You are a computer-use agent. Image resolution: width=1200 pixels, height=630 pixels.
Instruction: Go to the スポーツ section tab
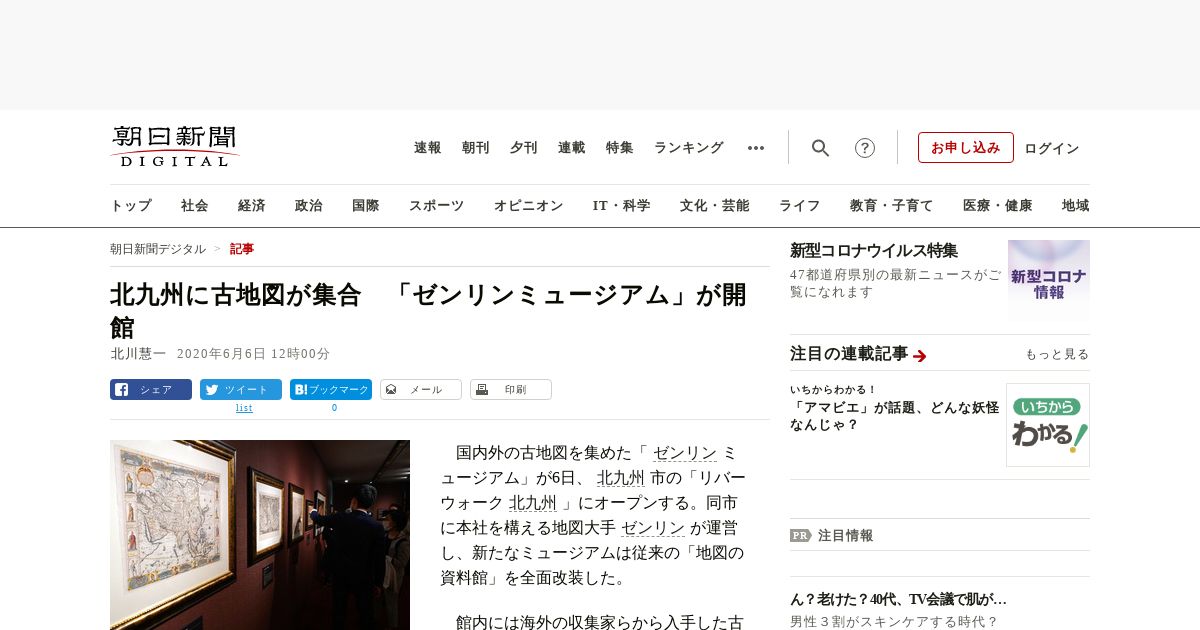(436, 206)
